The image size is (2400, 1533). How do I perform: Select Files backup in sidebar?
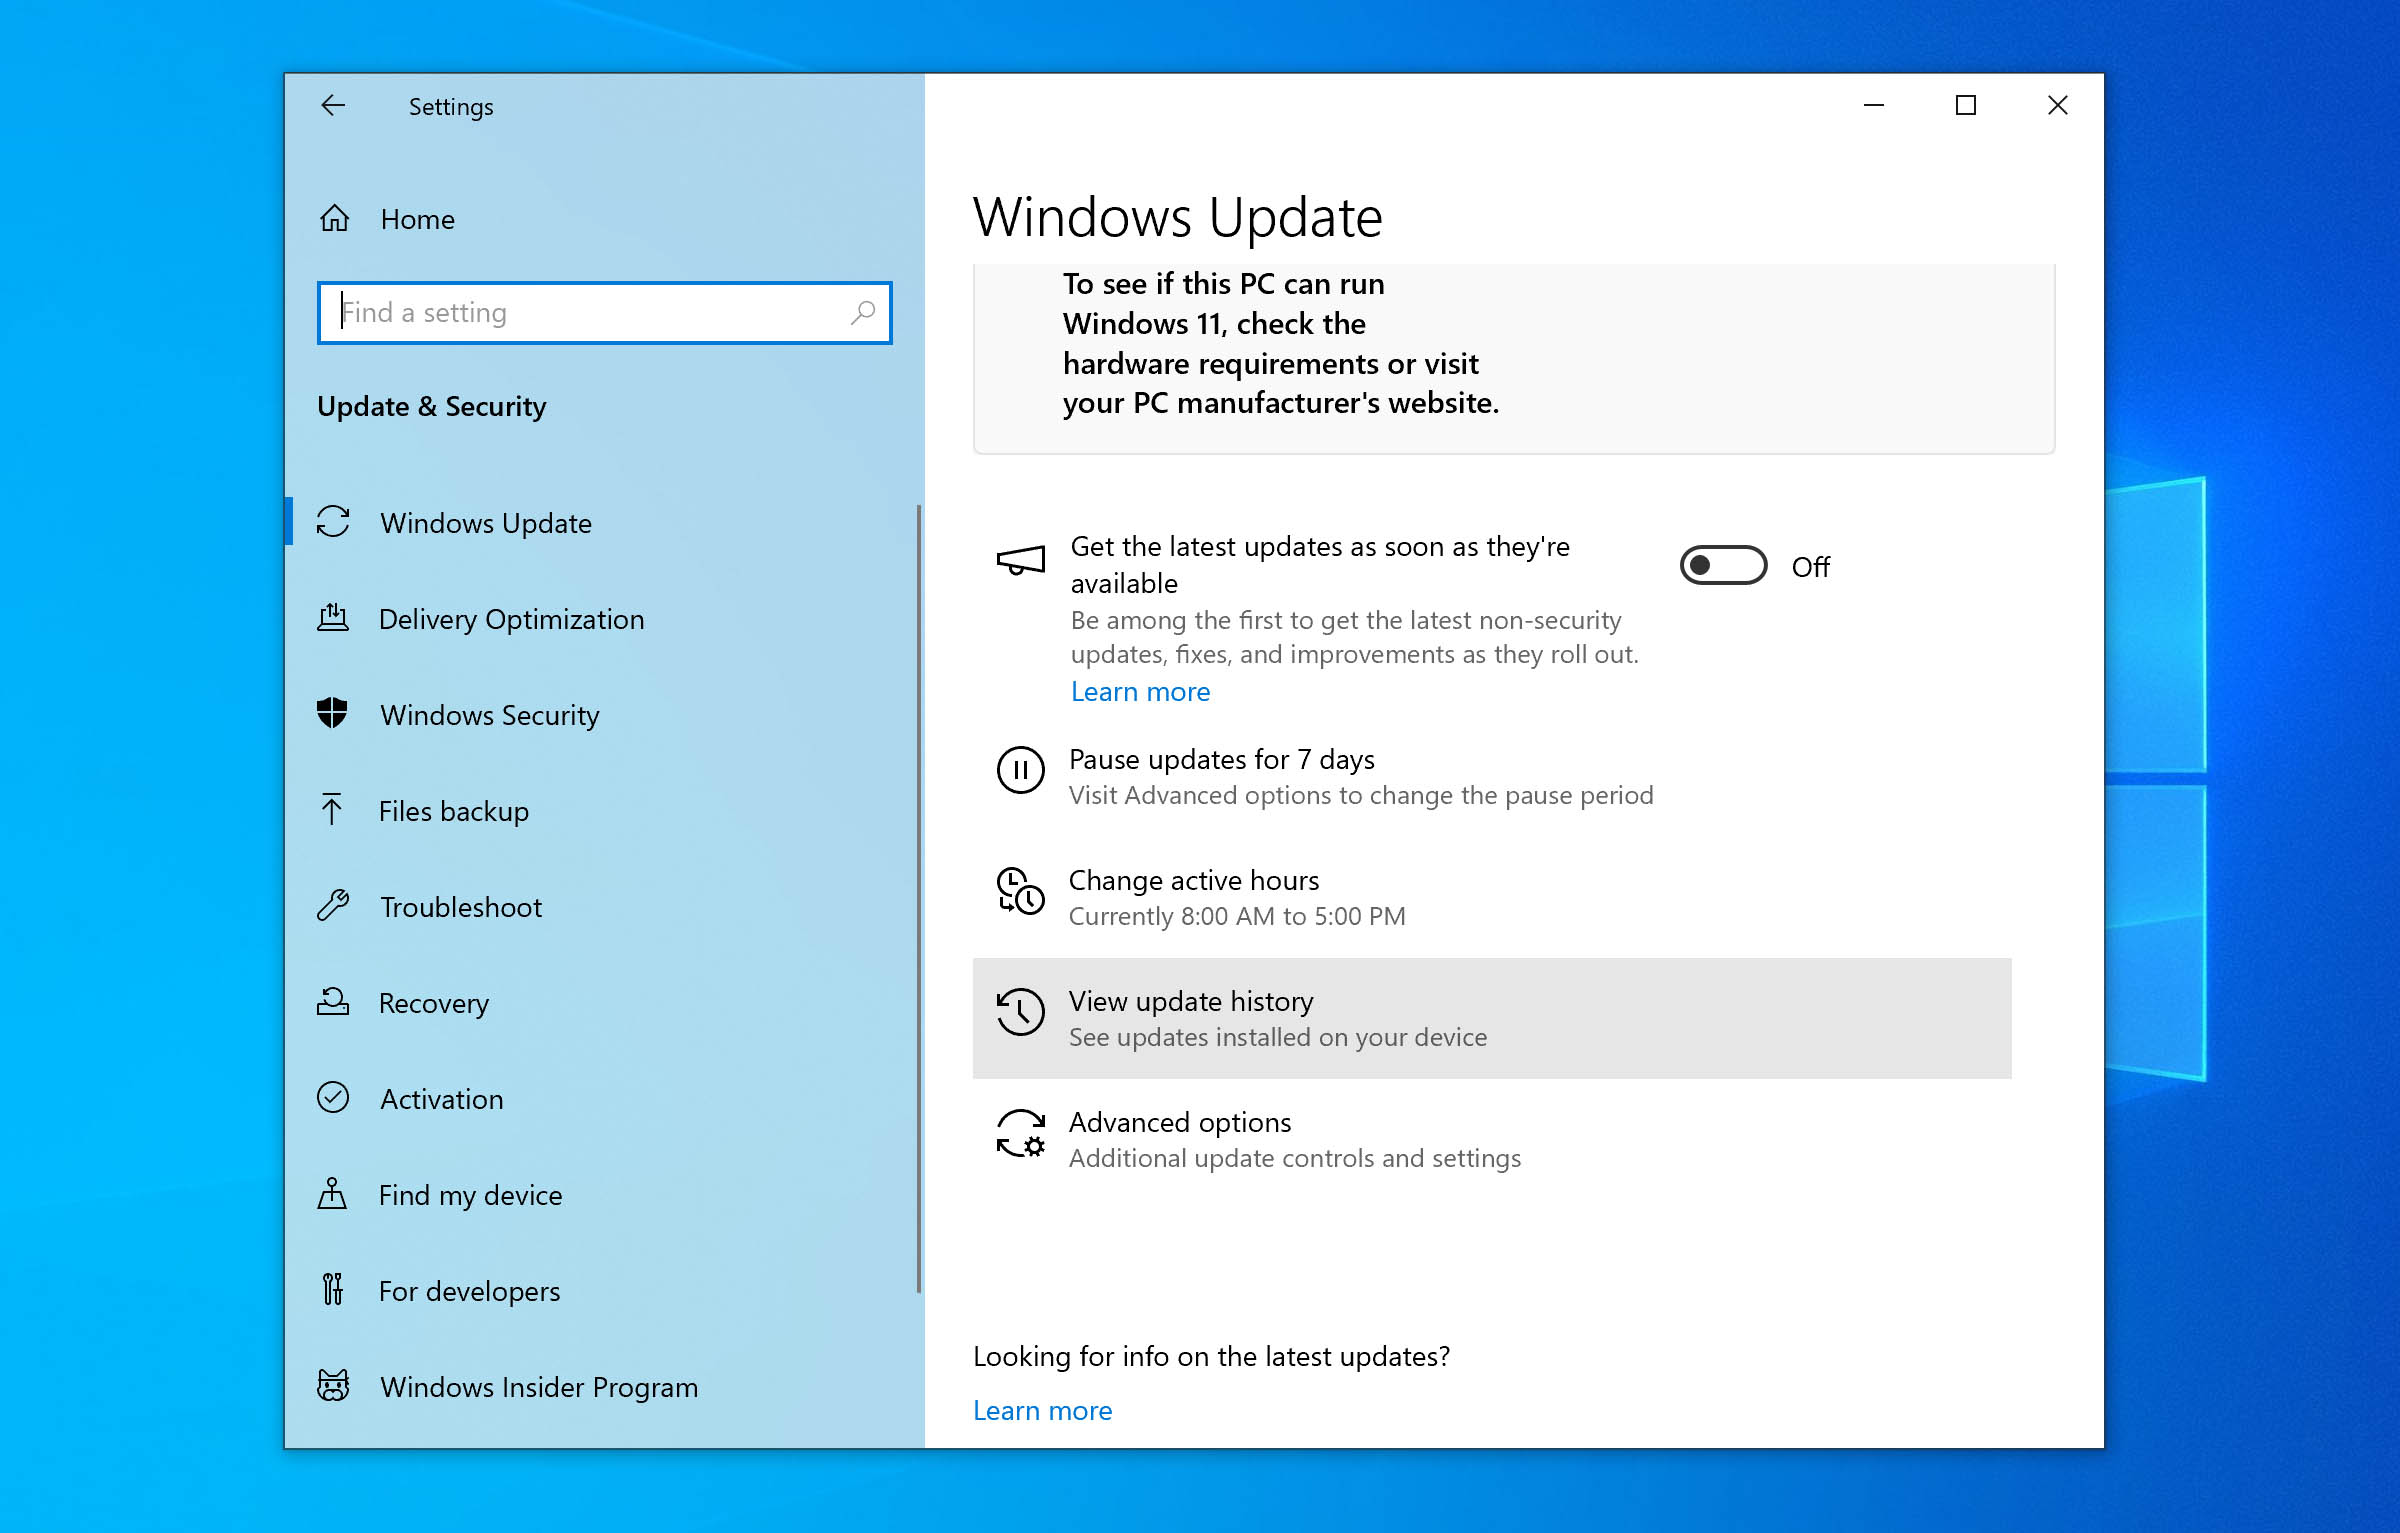604,811
